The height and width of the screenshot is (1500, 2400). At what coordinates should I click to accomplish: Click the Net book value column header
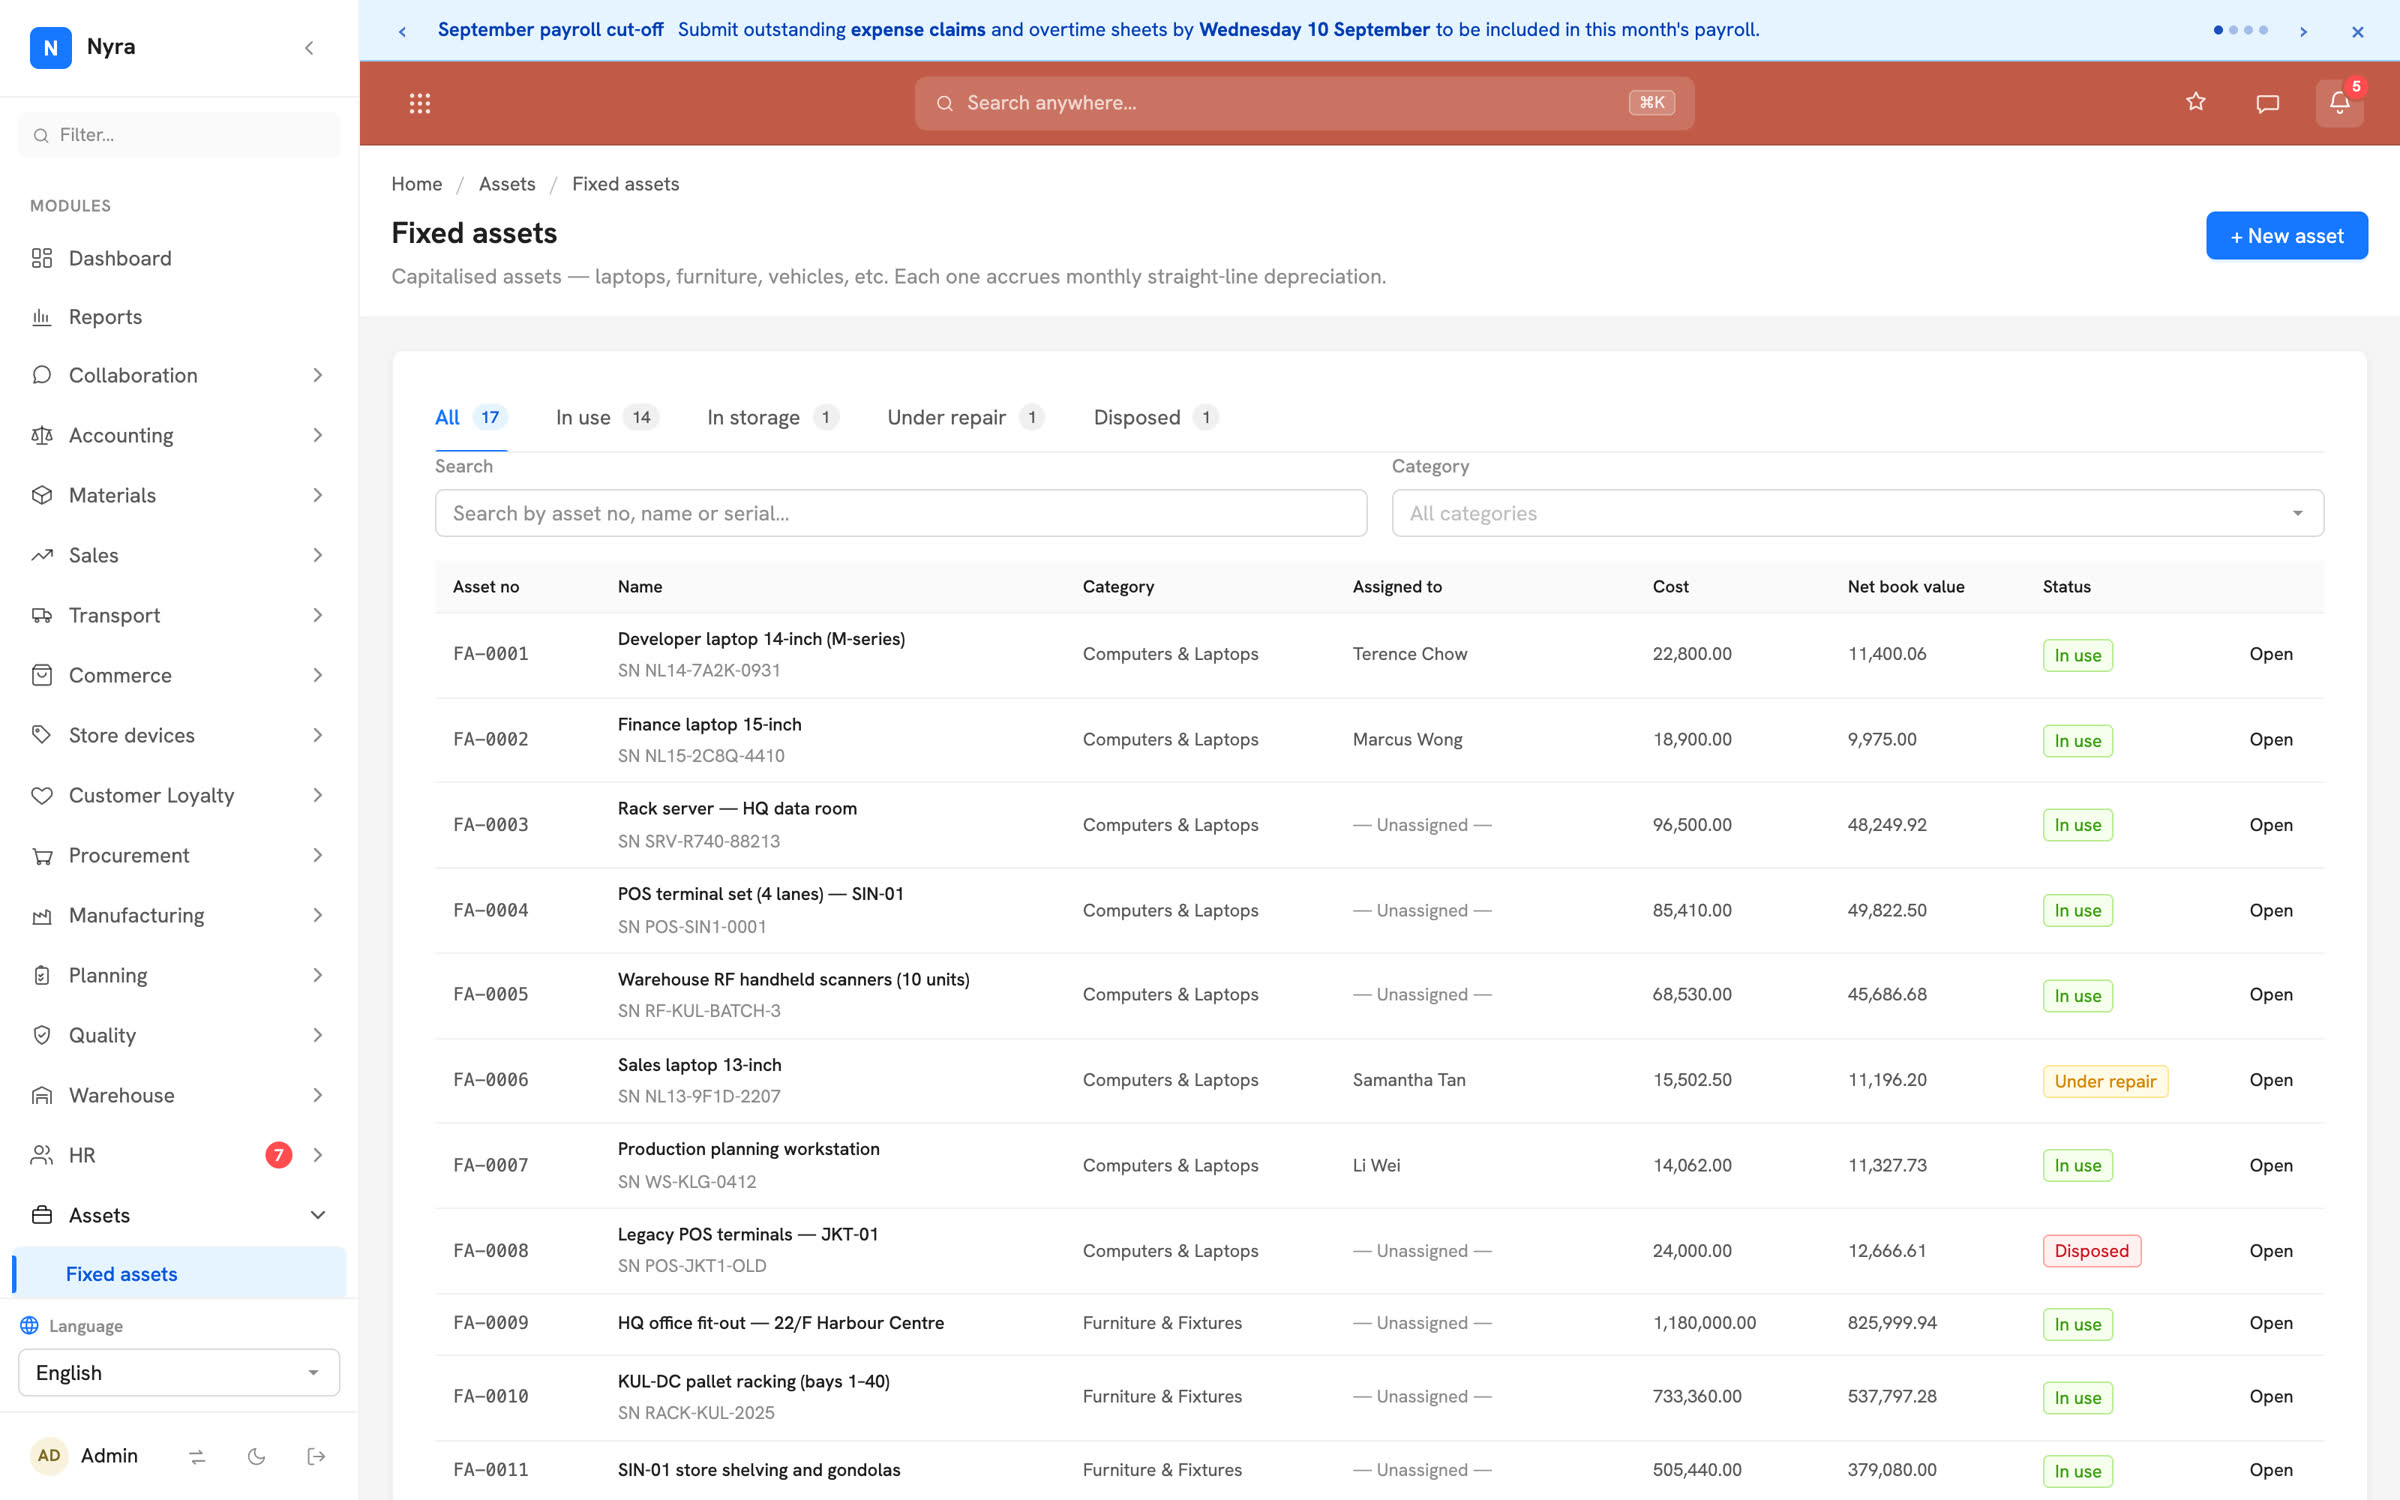(1905, 587)
